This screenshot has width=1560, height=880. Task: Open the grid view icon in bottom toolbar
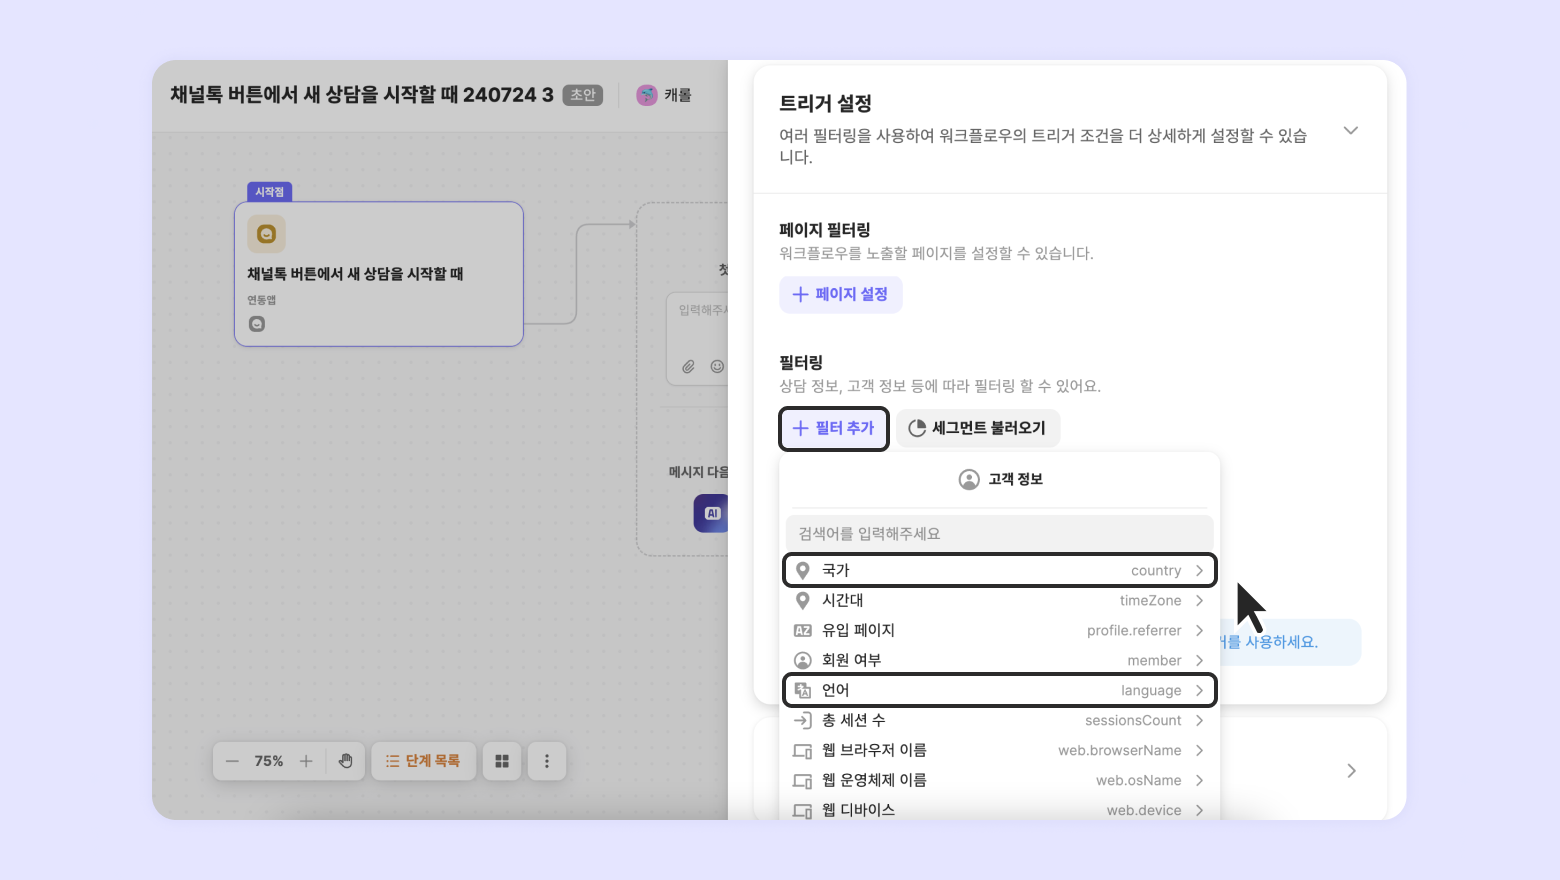(x=502, y=761)
